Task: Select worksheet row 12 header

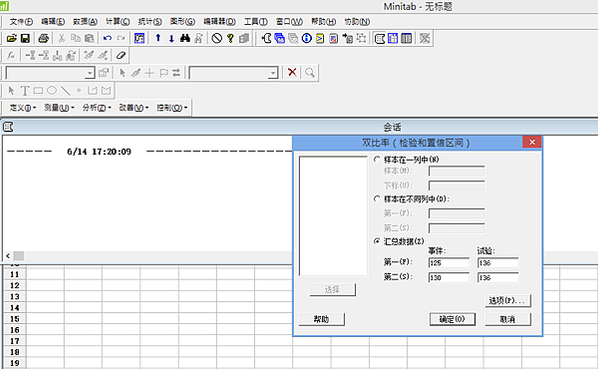Action: [x=14, y=285]
